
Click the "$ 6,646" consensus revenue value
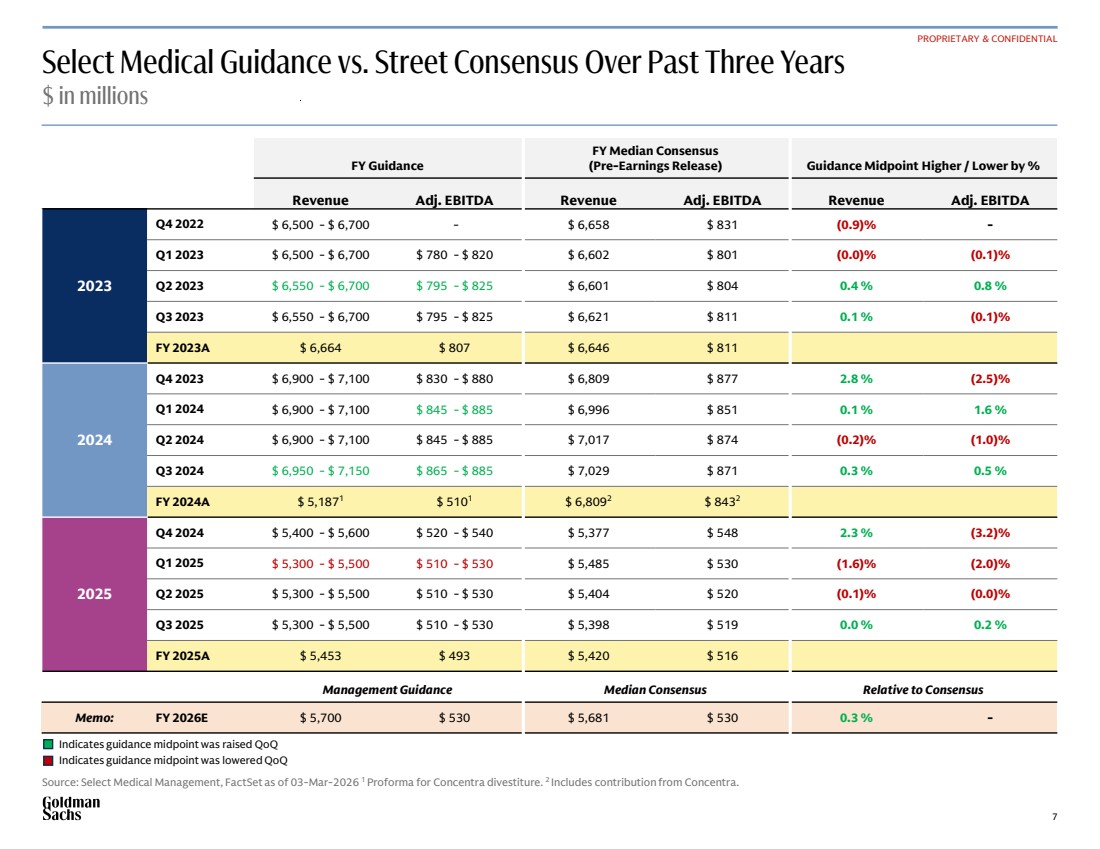tap(589, 347)
